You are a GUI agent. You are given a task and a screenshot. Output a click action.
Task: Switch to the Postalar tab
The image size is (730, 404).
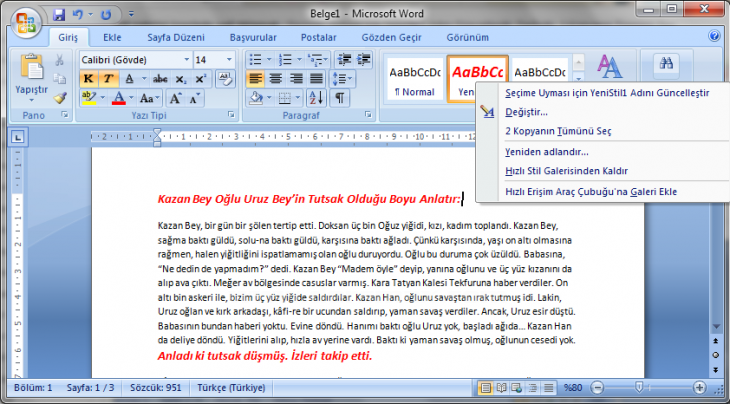coord(319,38)
